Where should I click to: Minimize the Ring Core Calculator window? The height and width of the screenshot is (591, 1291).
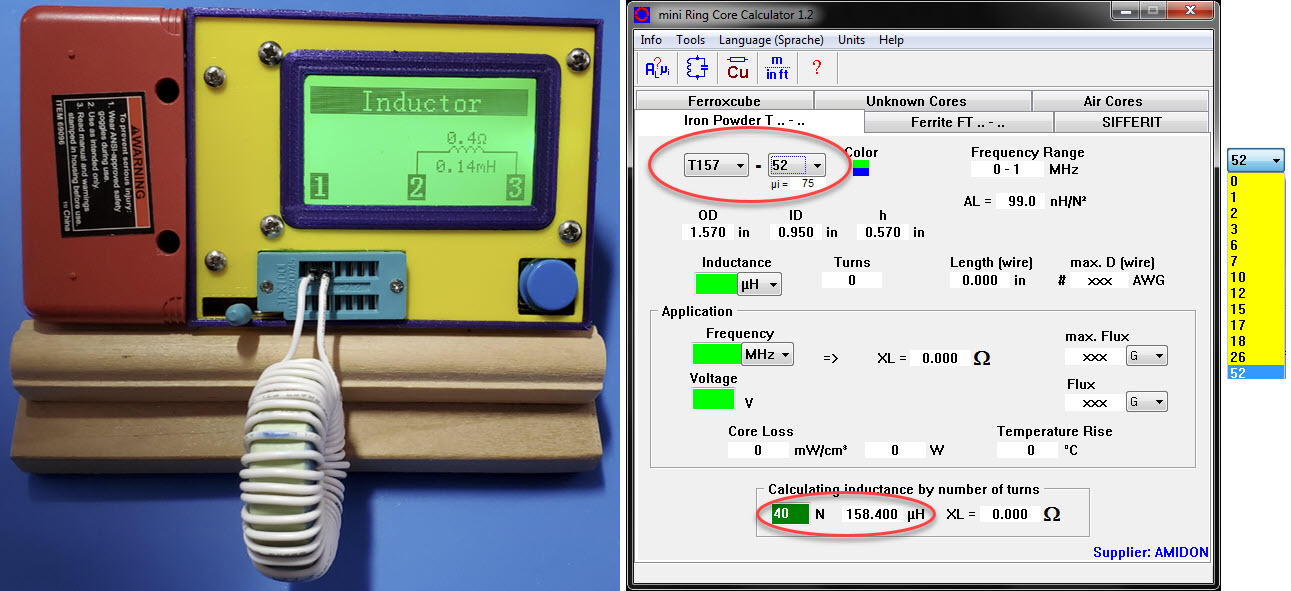[x=1126, y=11]
